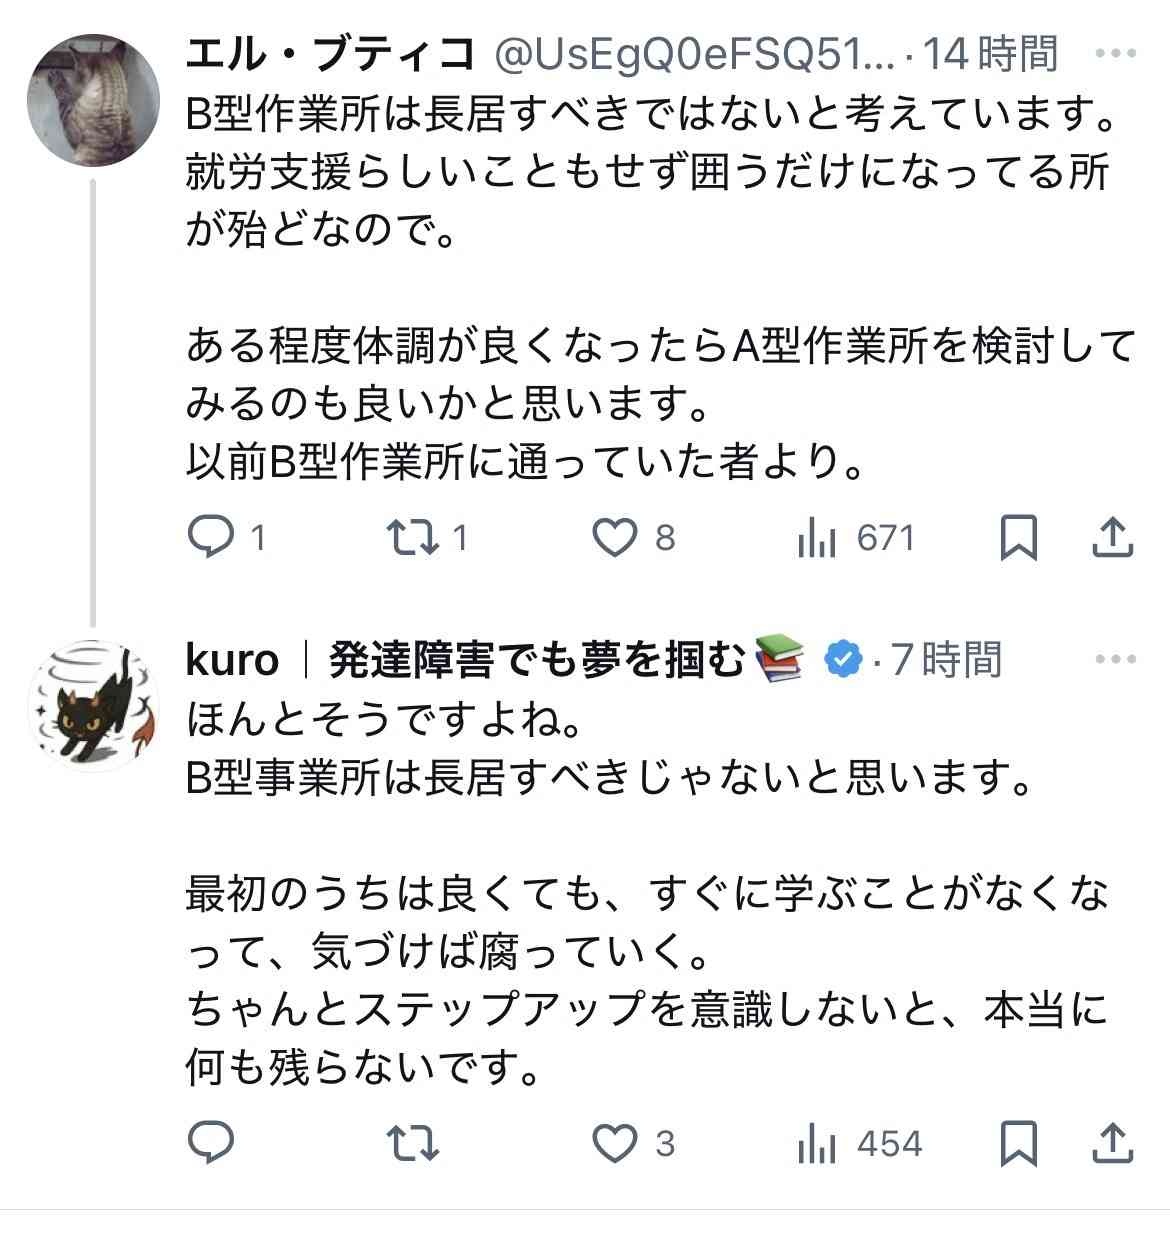Open more options for kuro's post
This screenshot has width=1170, height=1240.
click(1115, 659)
